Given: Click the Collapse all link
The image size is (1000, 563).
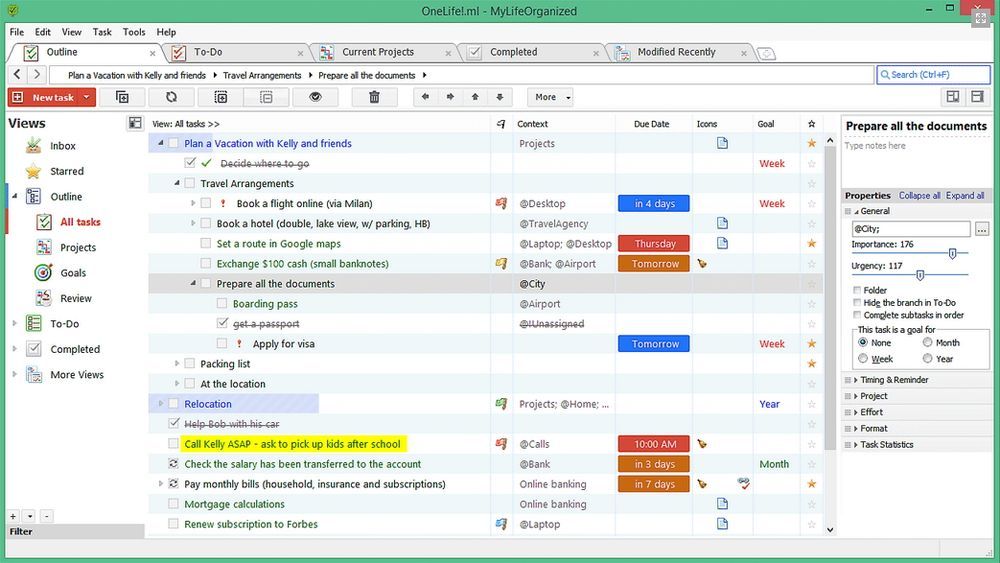Looking at the screenshot, I should (x=919, y=196).
